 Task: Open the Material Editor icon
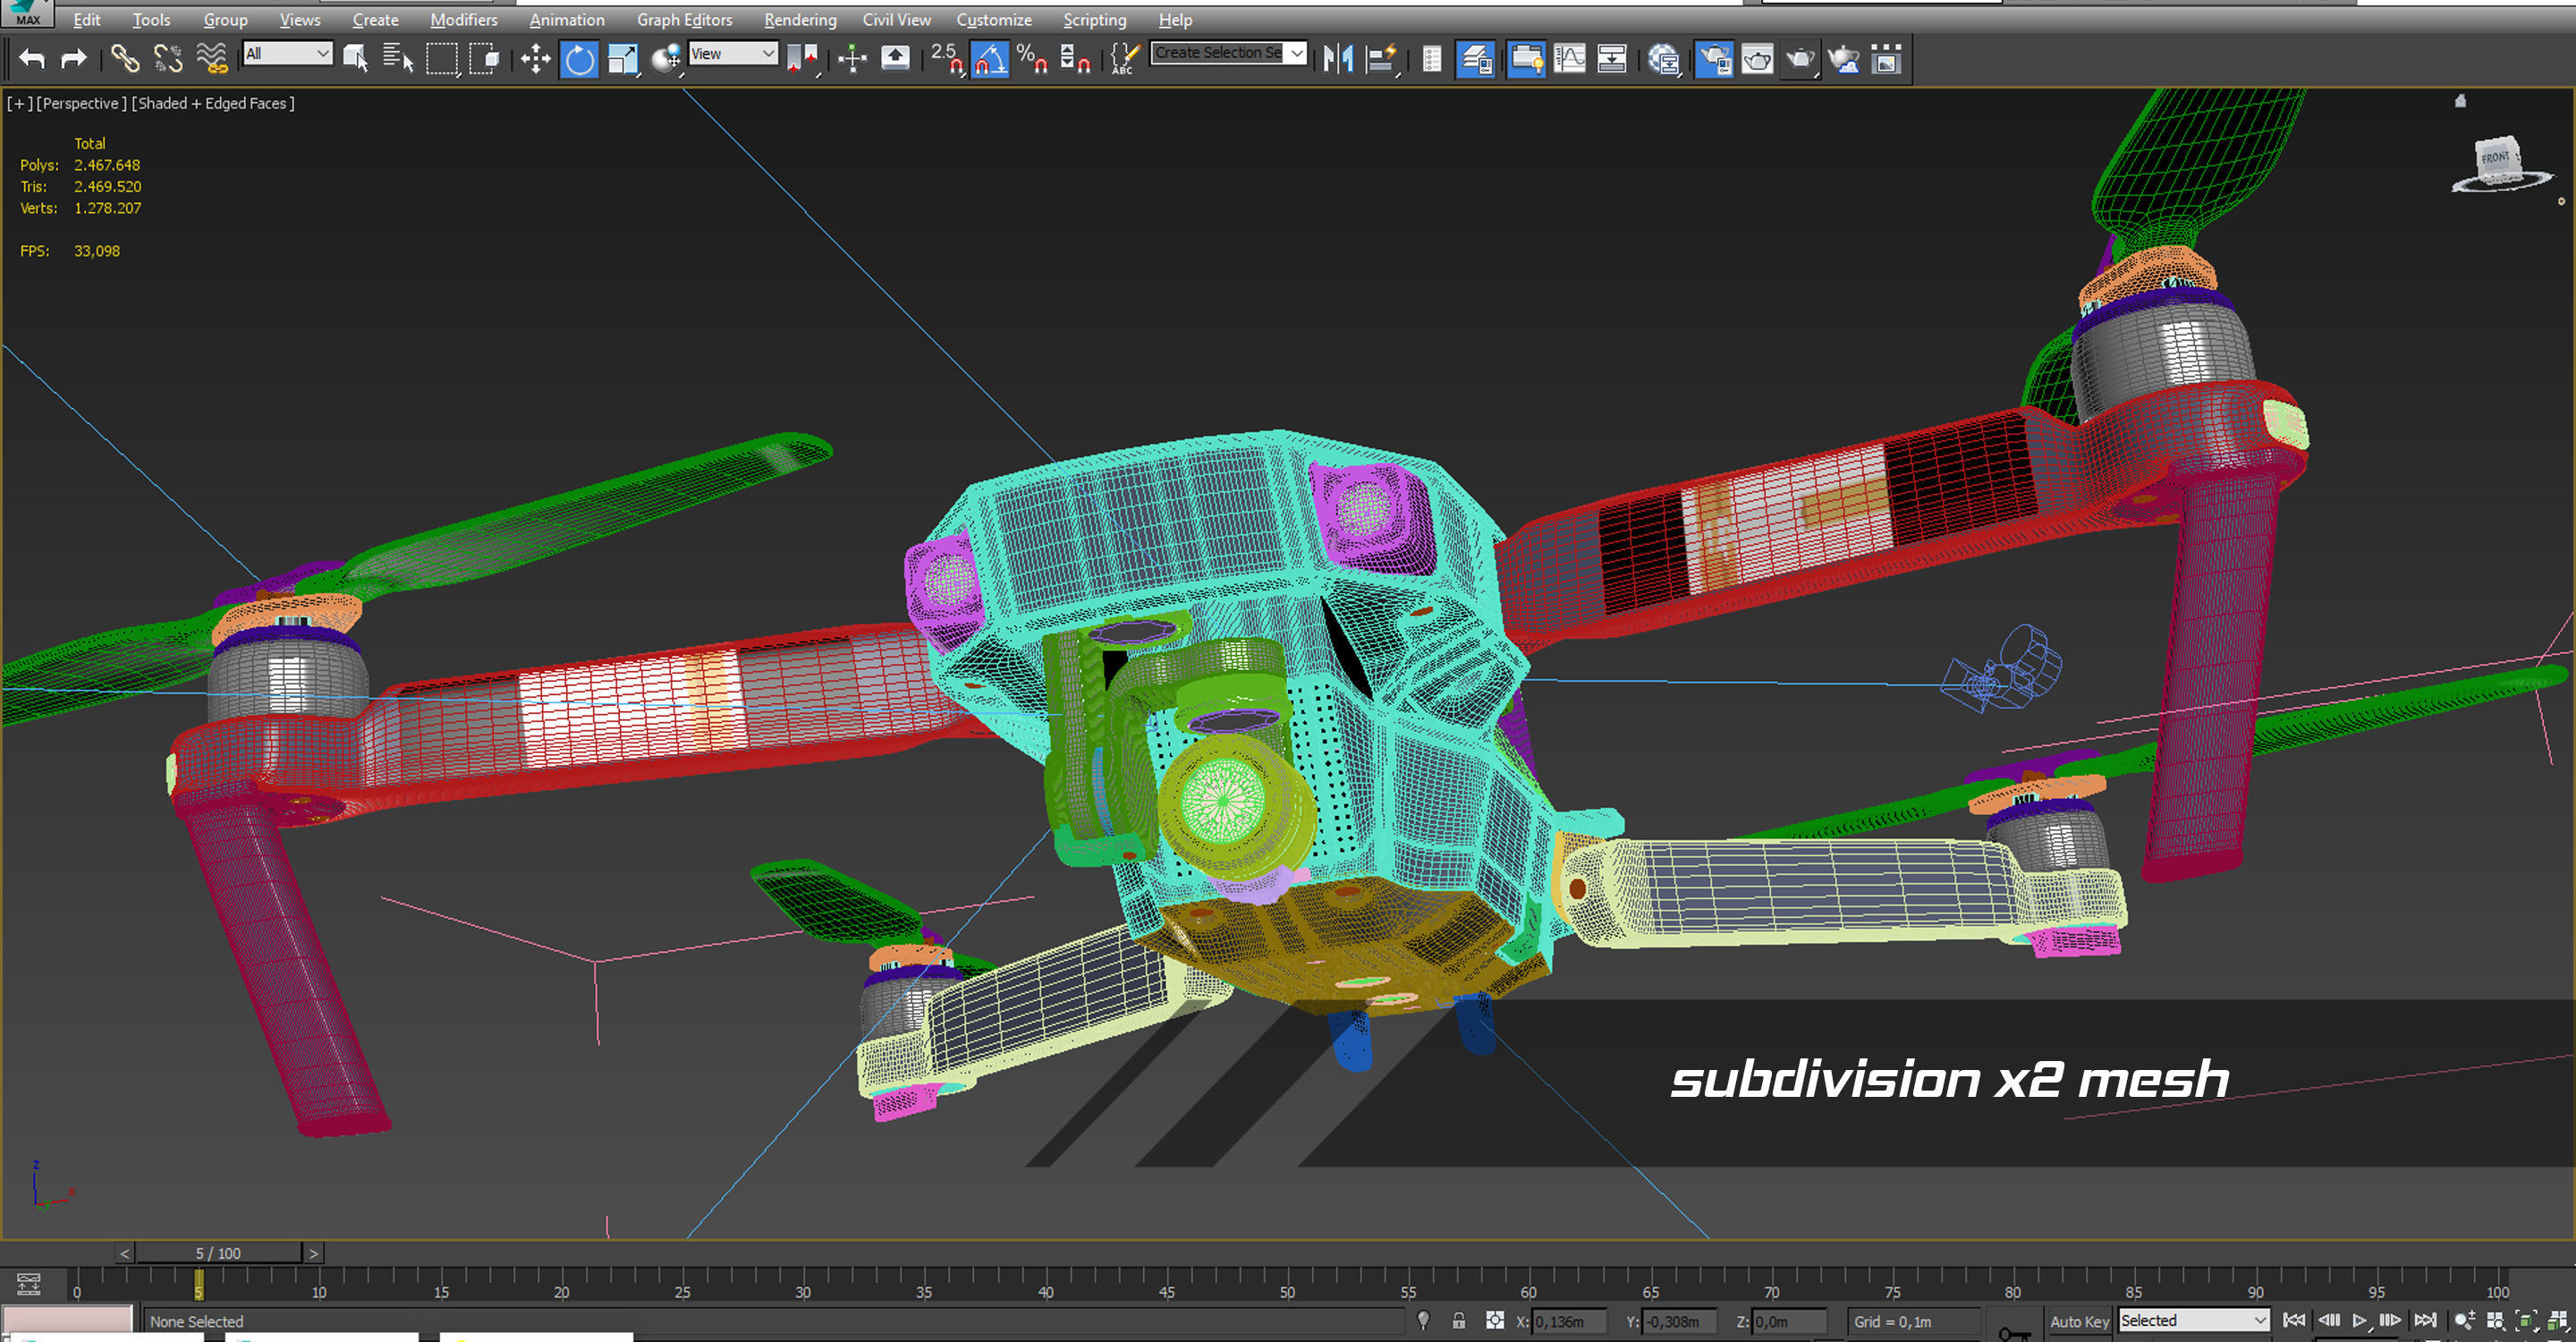[1664, 59]
